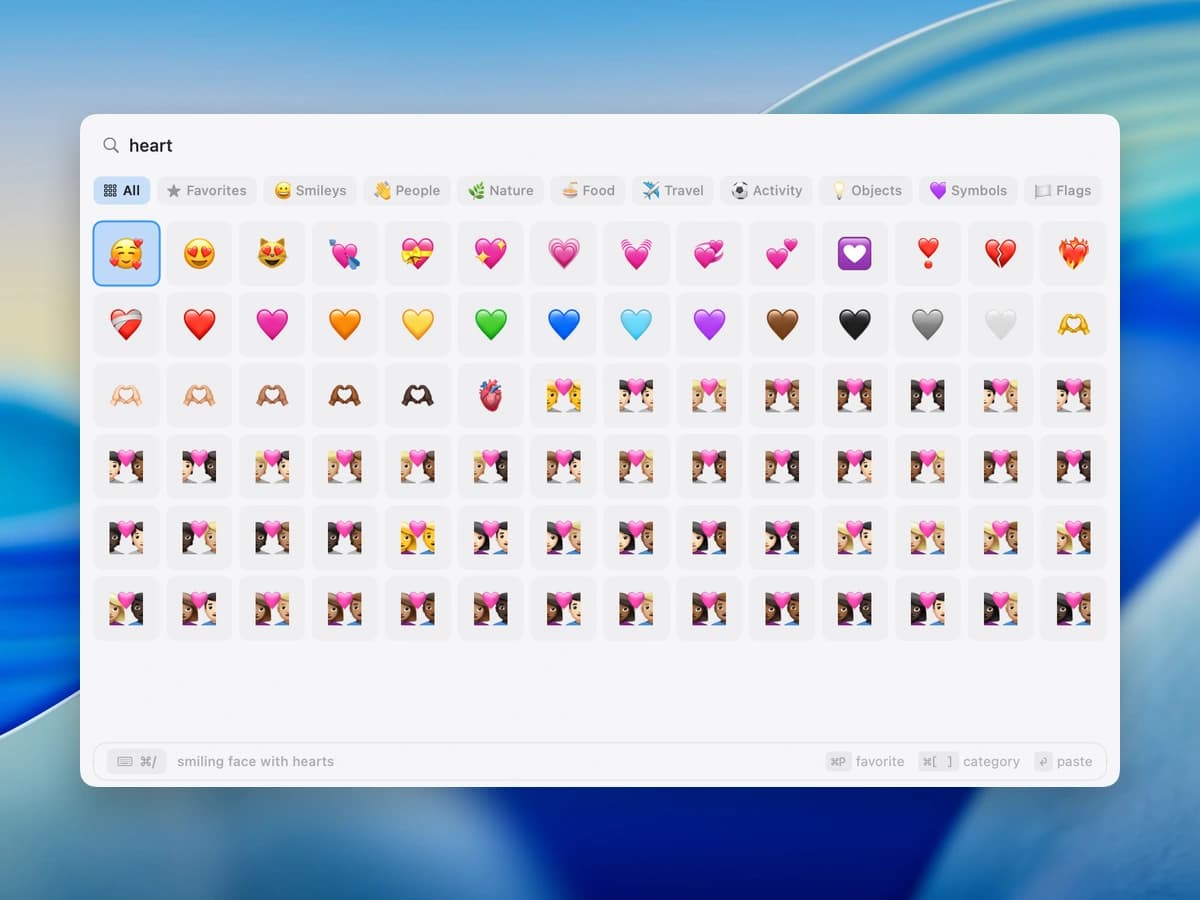Open the Smileys category tab
The width and height of the screenshot is (1200, 900).
310,190
